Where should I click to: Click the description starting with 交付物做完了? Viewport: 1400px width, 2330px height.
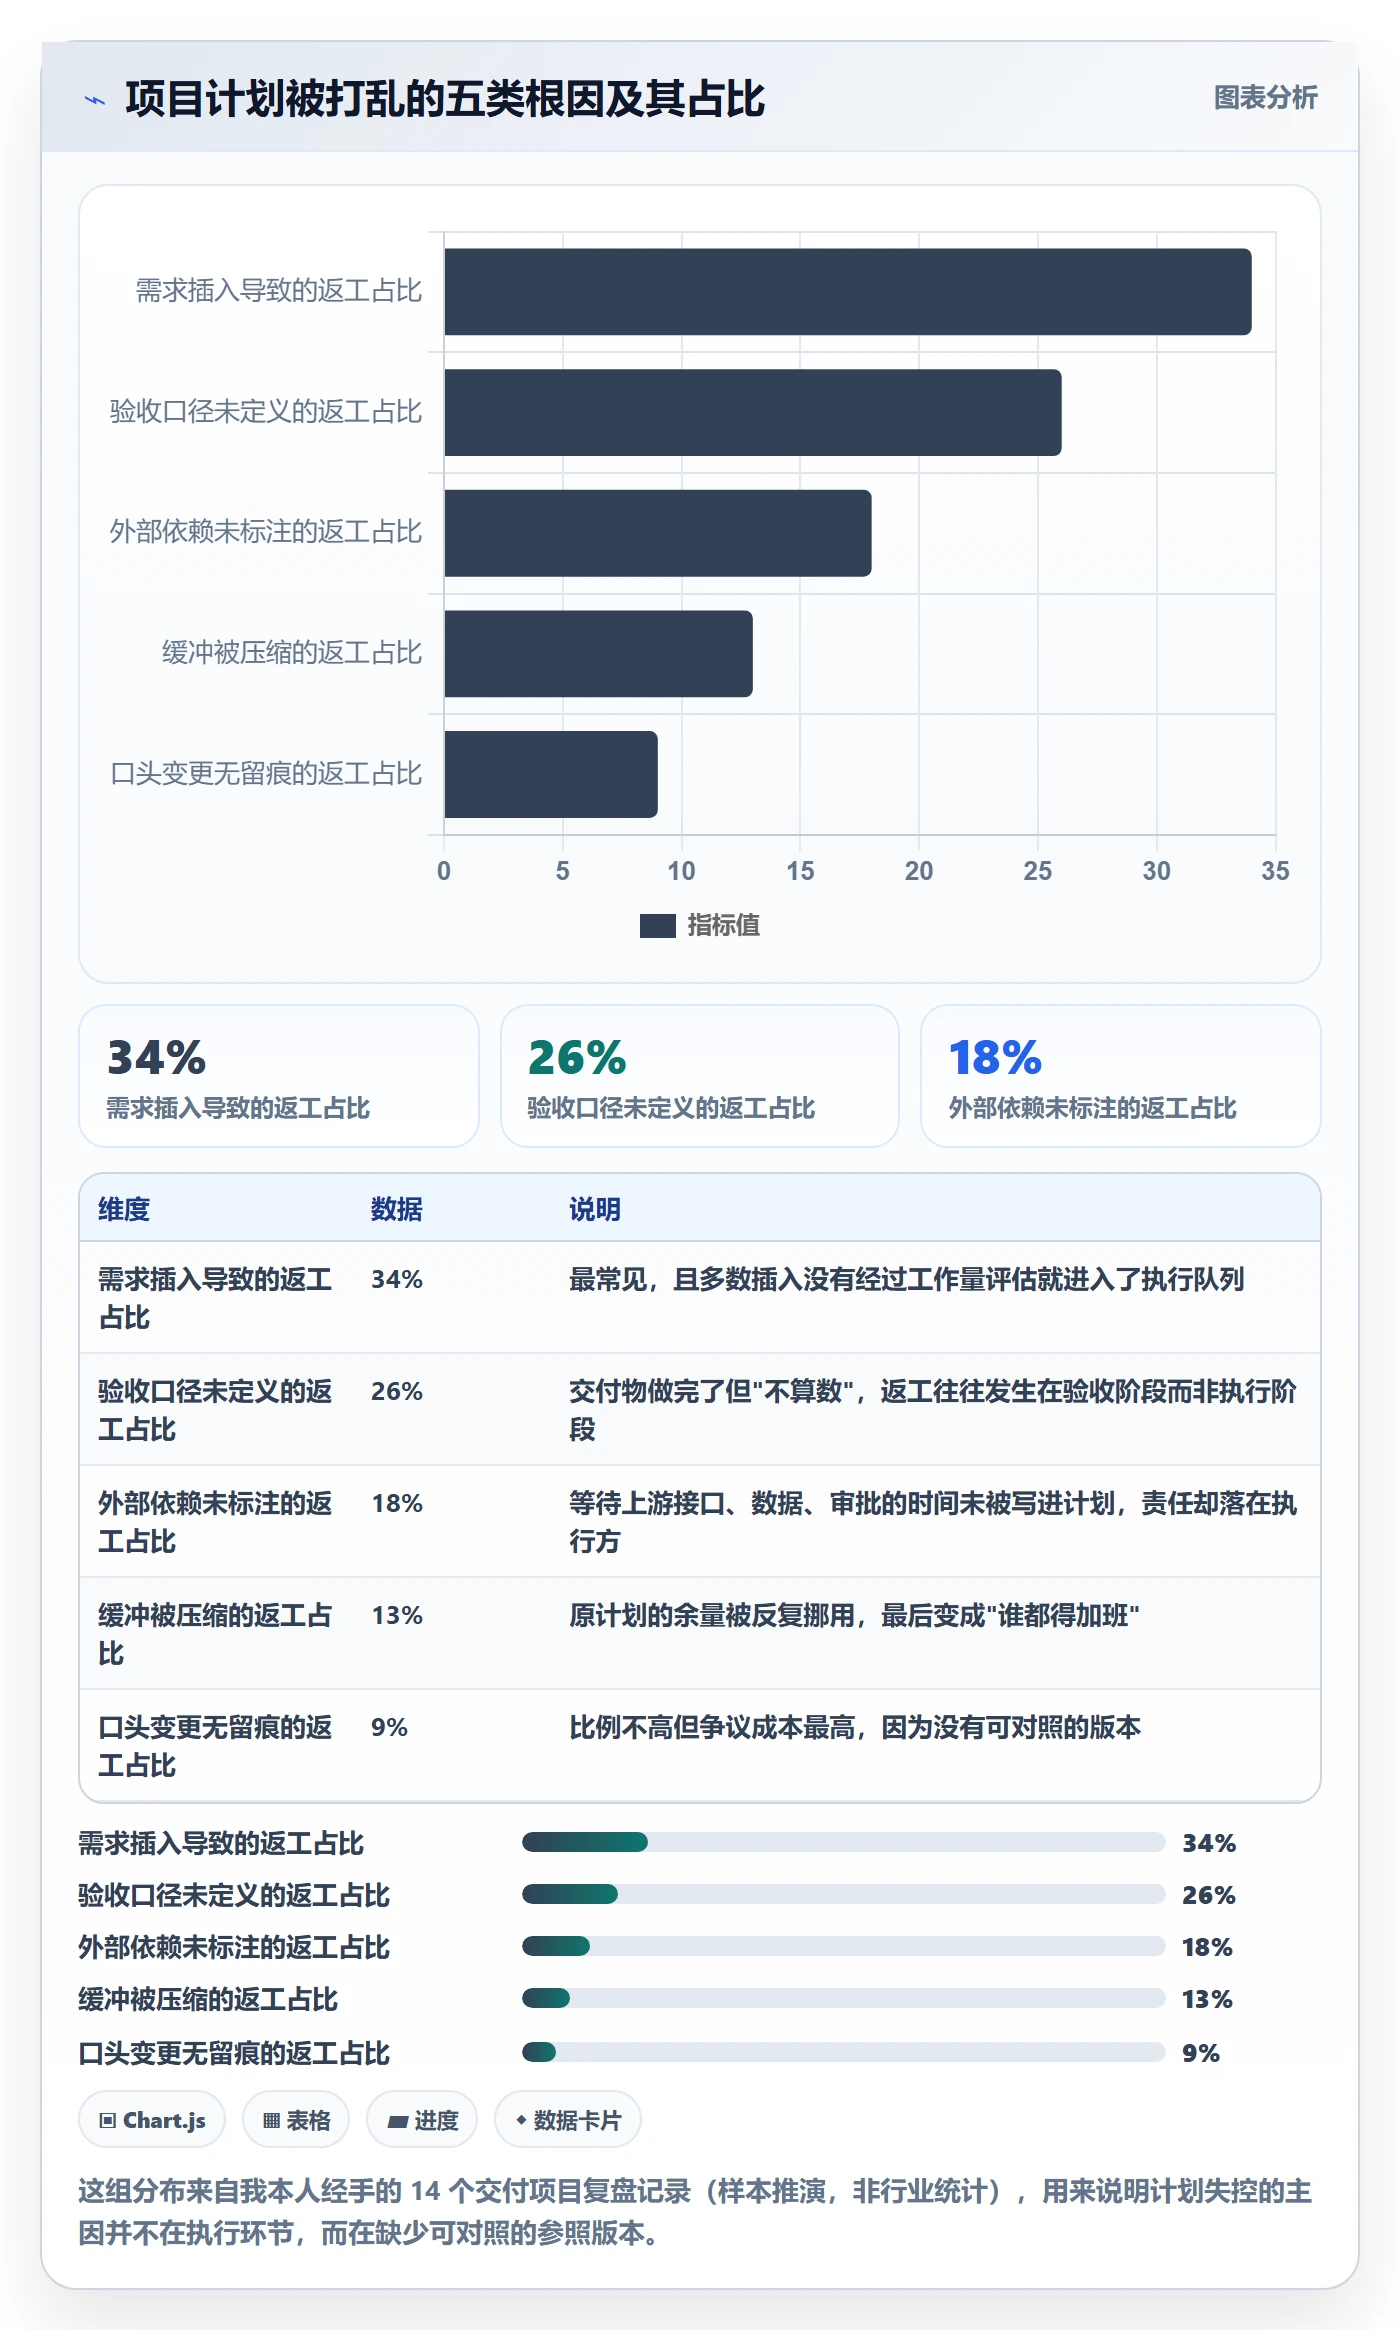[933, 1410]
